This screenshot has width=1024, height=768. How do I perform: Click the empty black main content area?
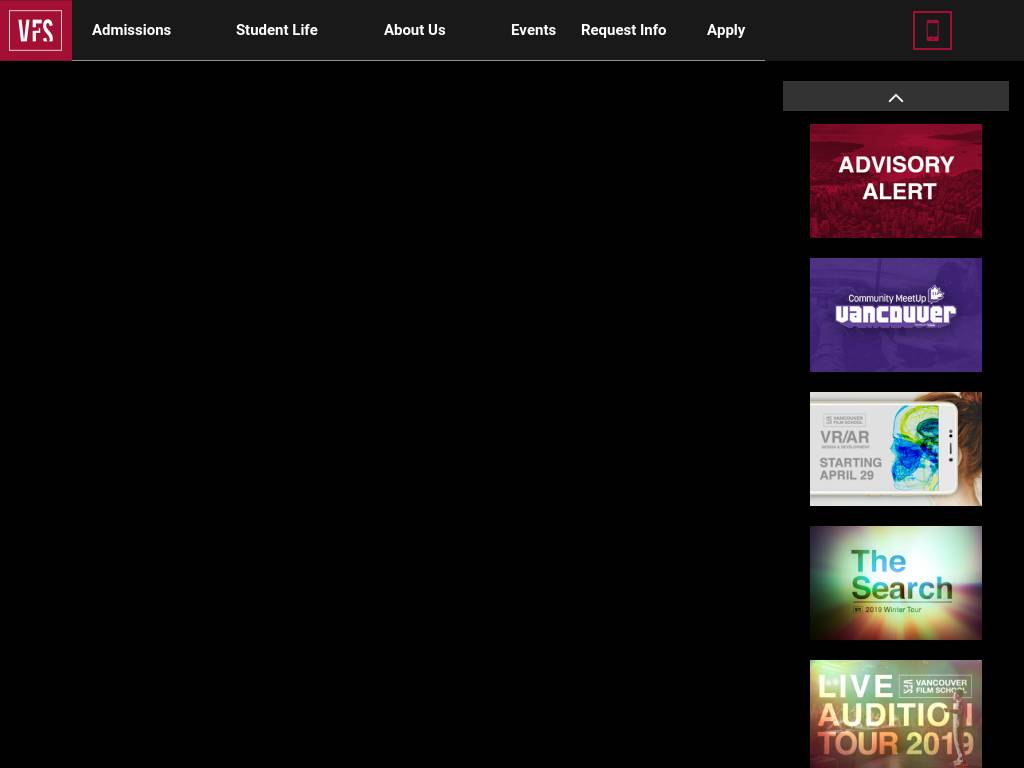382,400
